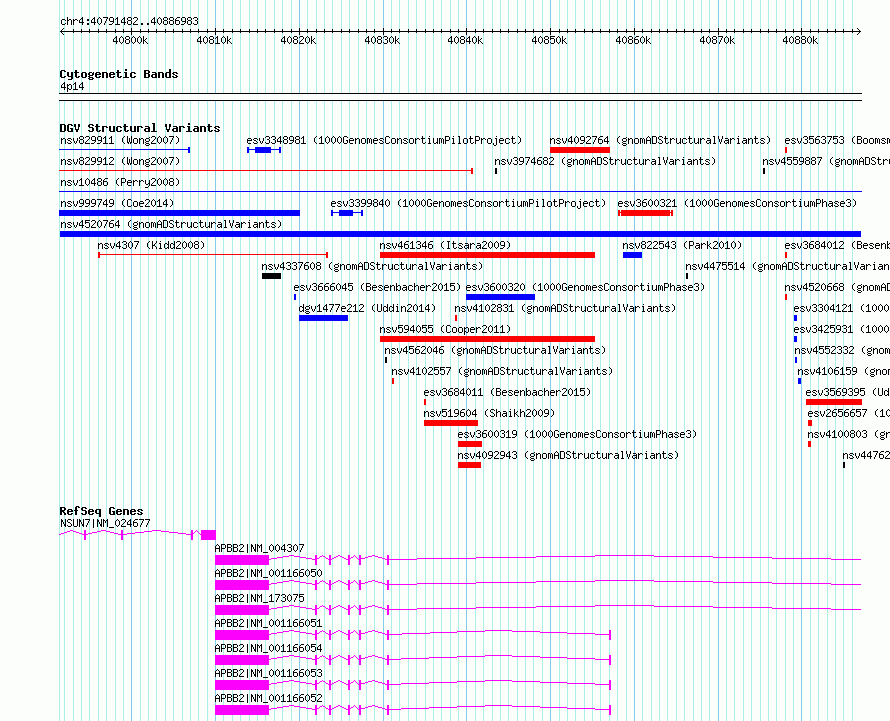Click the red esv3600321 Phase3 variant bar
The image size is (890, 721).
(645, 213)
